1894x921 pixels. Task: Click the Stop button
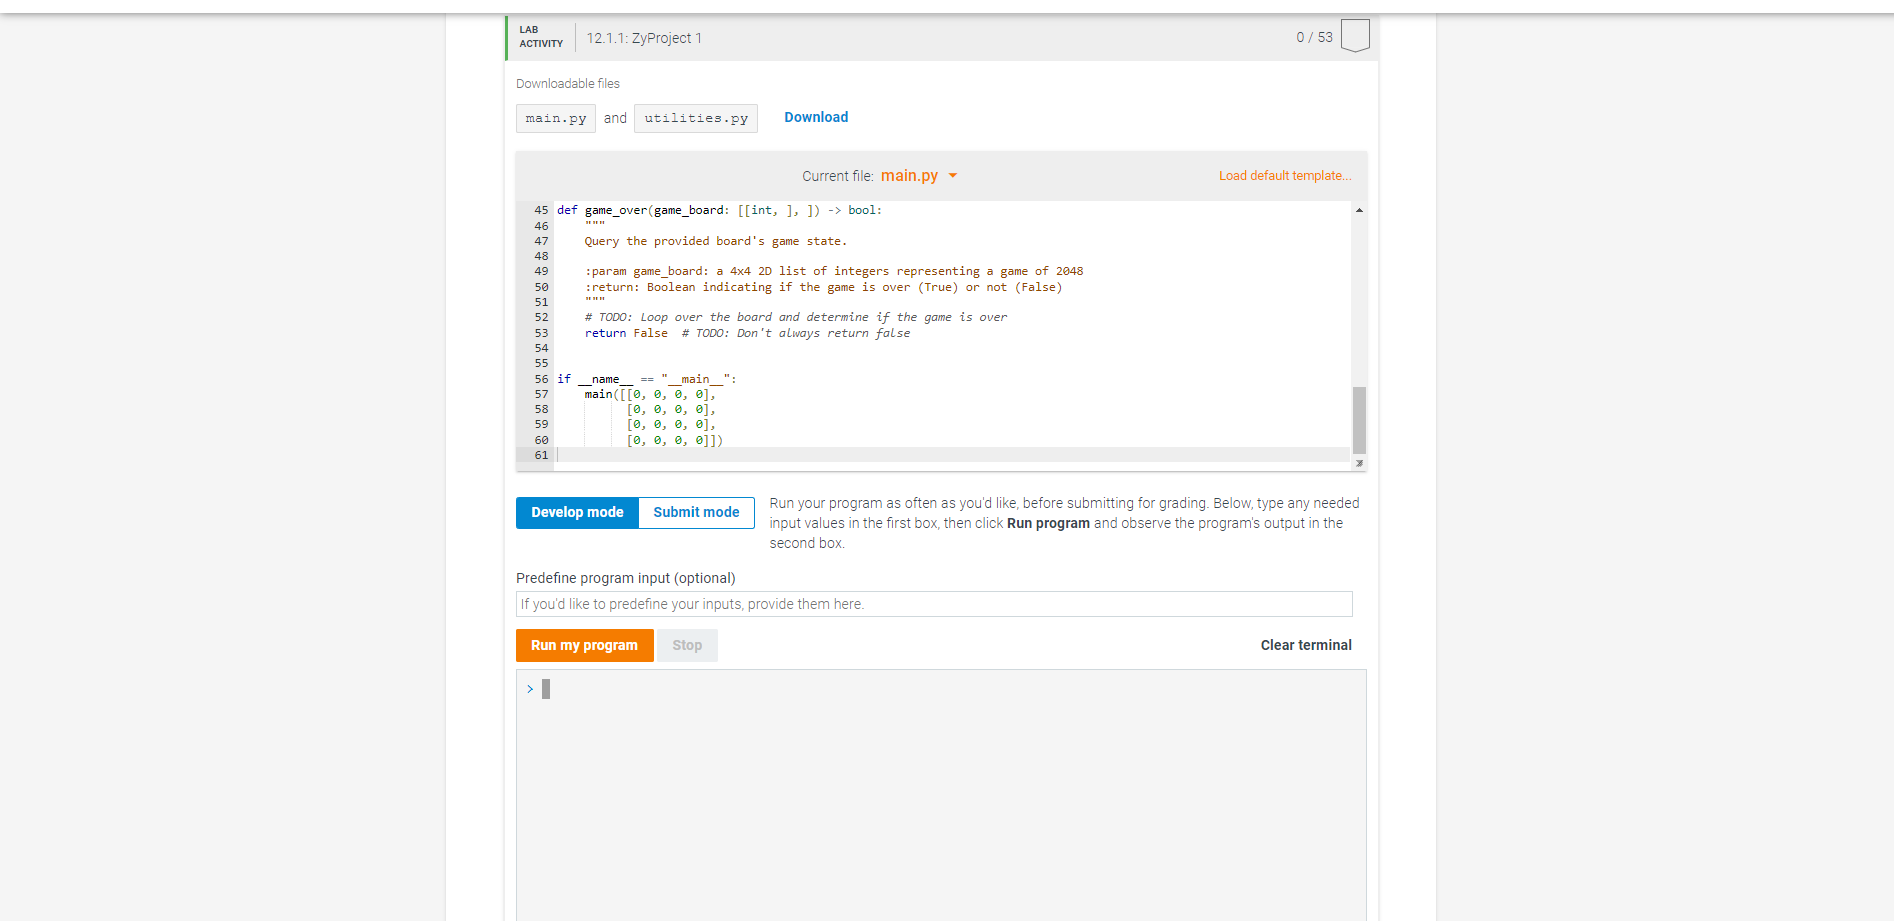pos(687,645)
